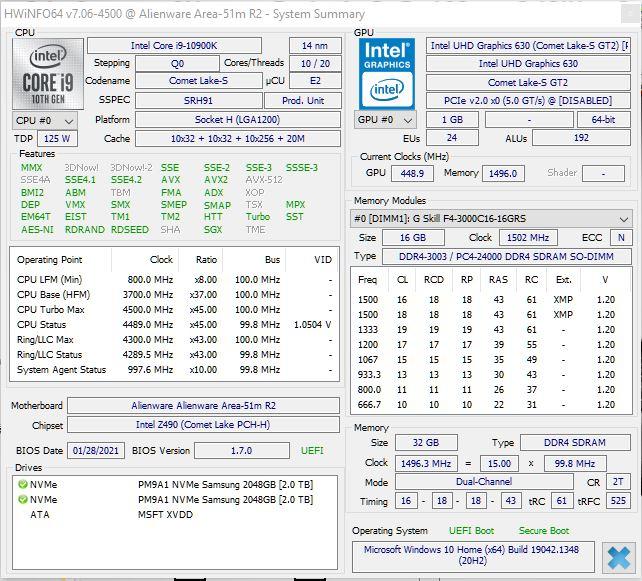Click the Intel Graphics logo
This screenshot has width=642, height=581.
point(387,72)
